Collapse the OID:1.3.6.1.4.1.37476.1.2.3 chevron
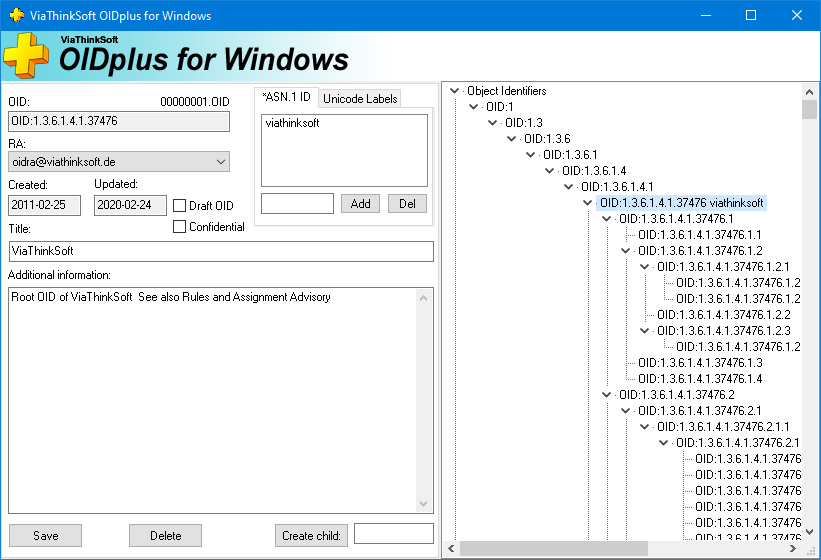The height and width of the screenshot is (560, 821). (x=645, y=331)
